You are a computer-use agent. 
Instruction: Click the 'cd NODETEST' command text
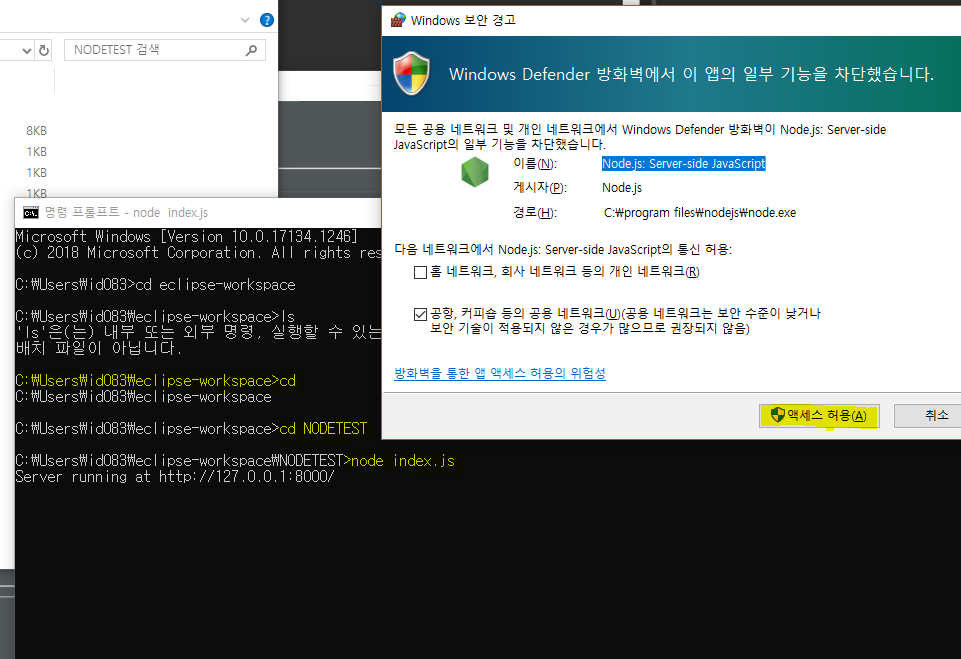click(323, 429)
